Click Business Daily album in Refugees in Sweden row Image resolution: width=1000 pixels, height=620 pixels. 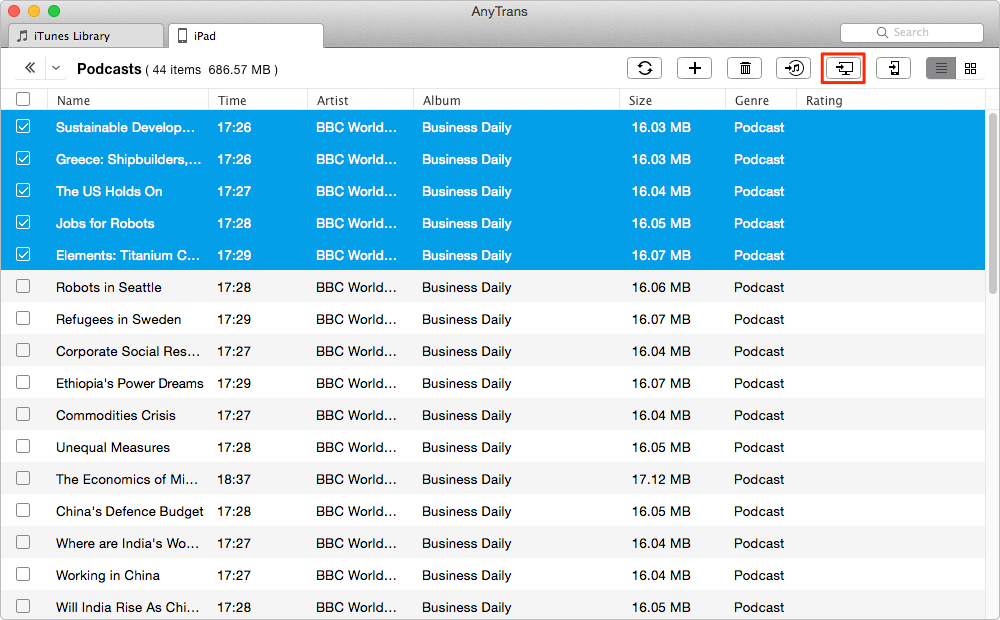tap(466, 320)
